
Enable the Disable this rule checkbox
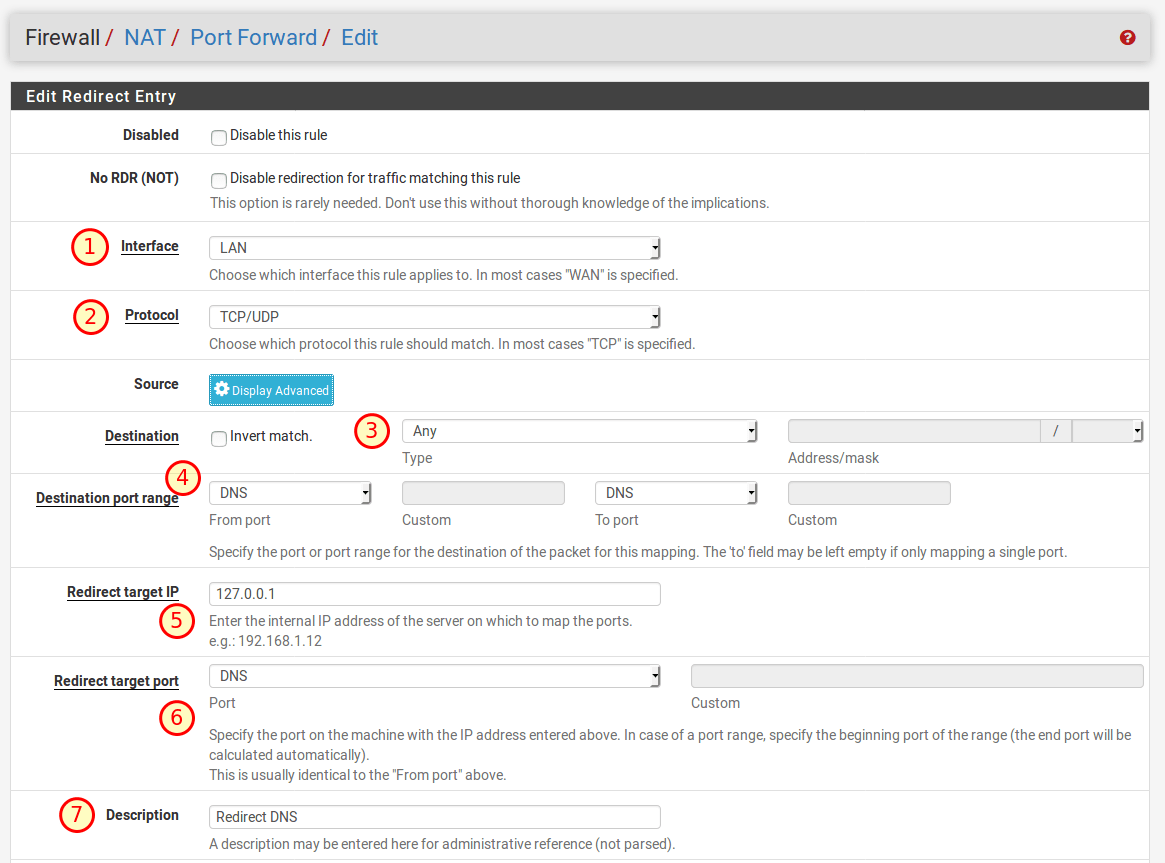tap(219, 137)
